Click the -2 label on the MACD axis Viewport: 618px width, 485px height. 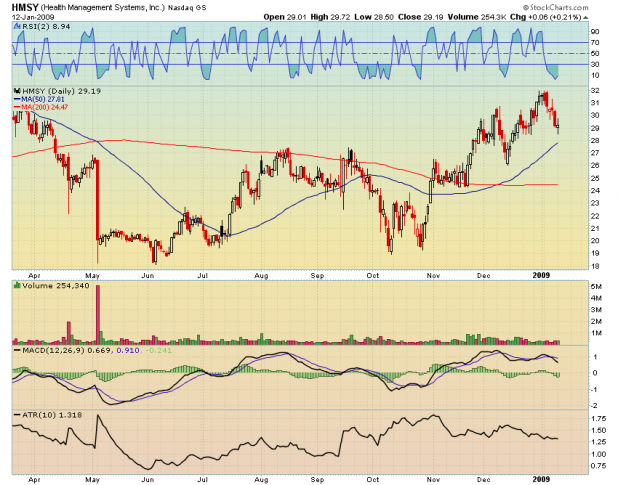(595, 406)
